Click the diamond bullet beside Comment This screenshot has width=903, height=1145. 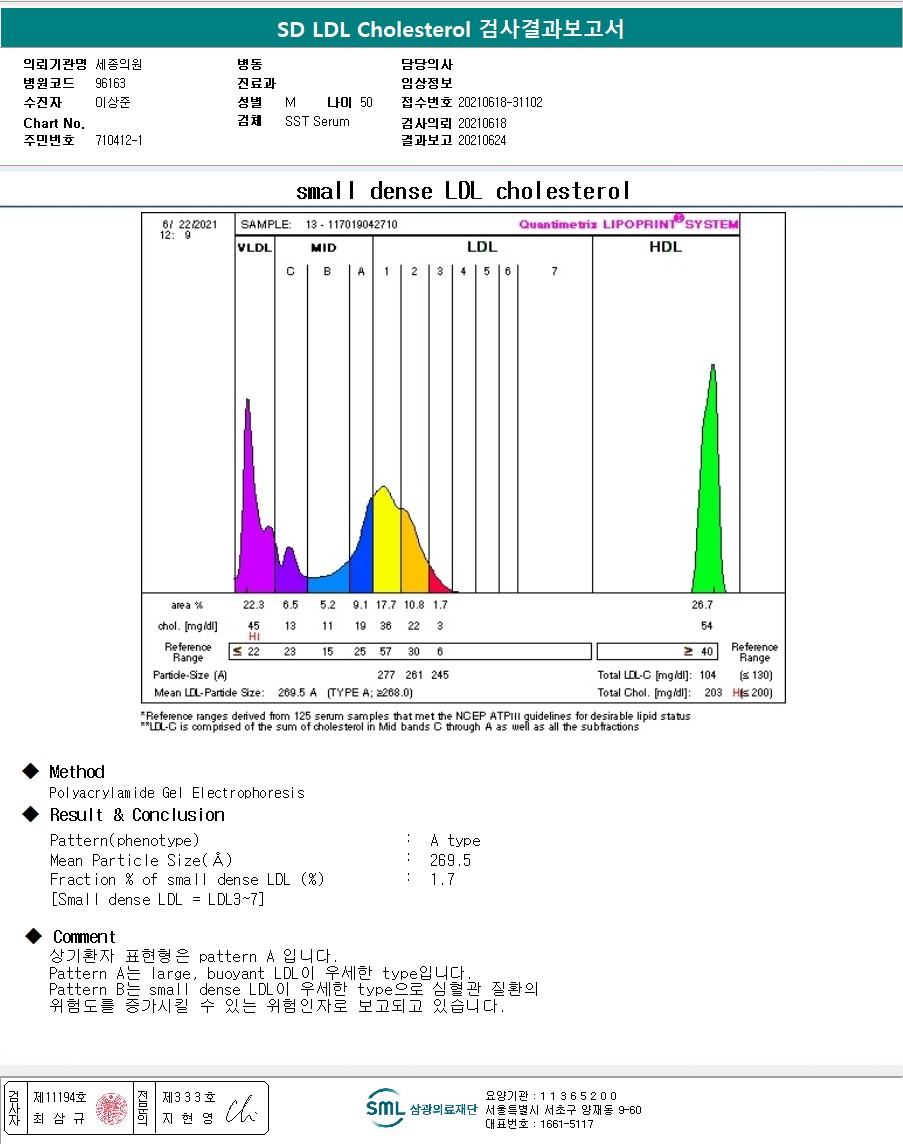point(33,935)
